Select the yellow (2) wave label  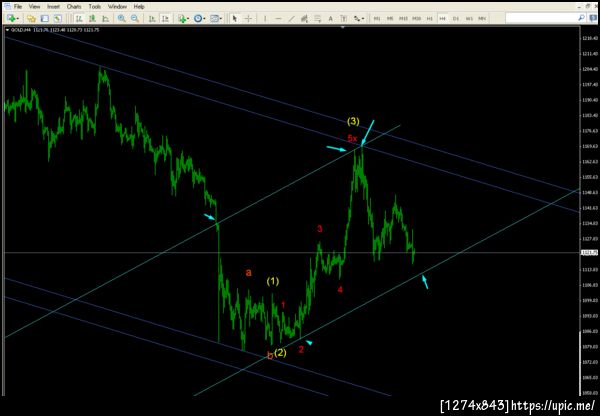(x=280, y=352)
